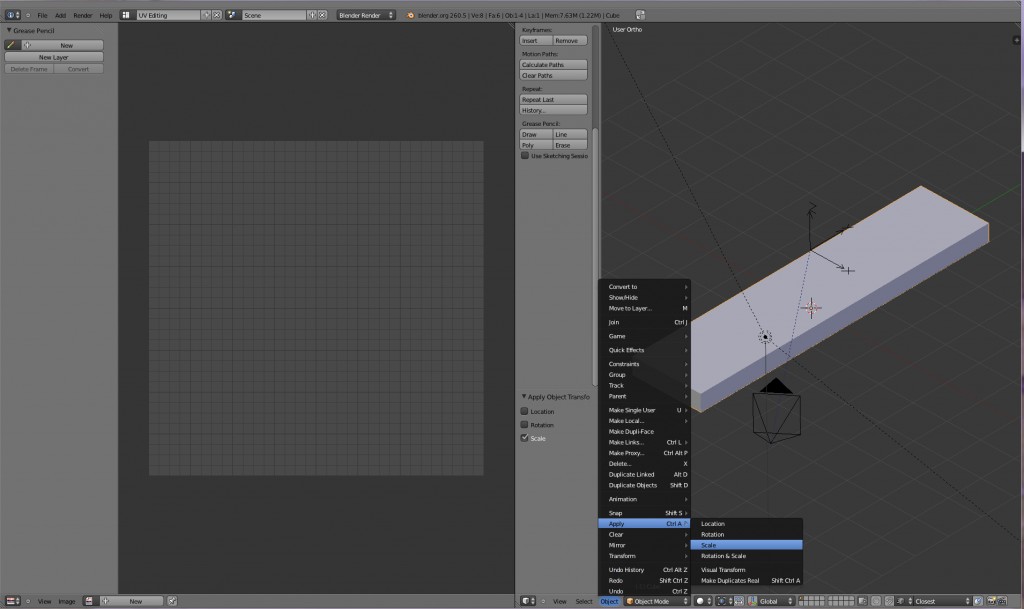Click the pivot point icon in 3D view header
Image resolution: width=1024 pixels, height=609 pixels.
[x=722, y=600]
